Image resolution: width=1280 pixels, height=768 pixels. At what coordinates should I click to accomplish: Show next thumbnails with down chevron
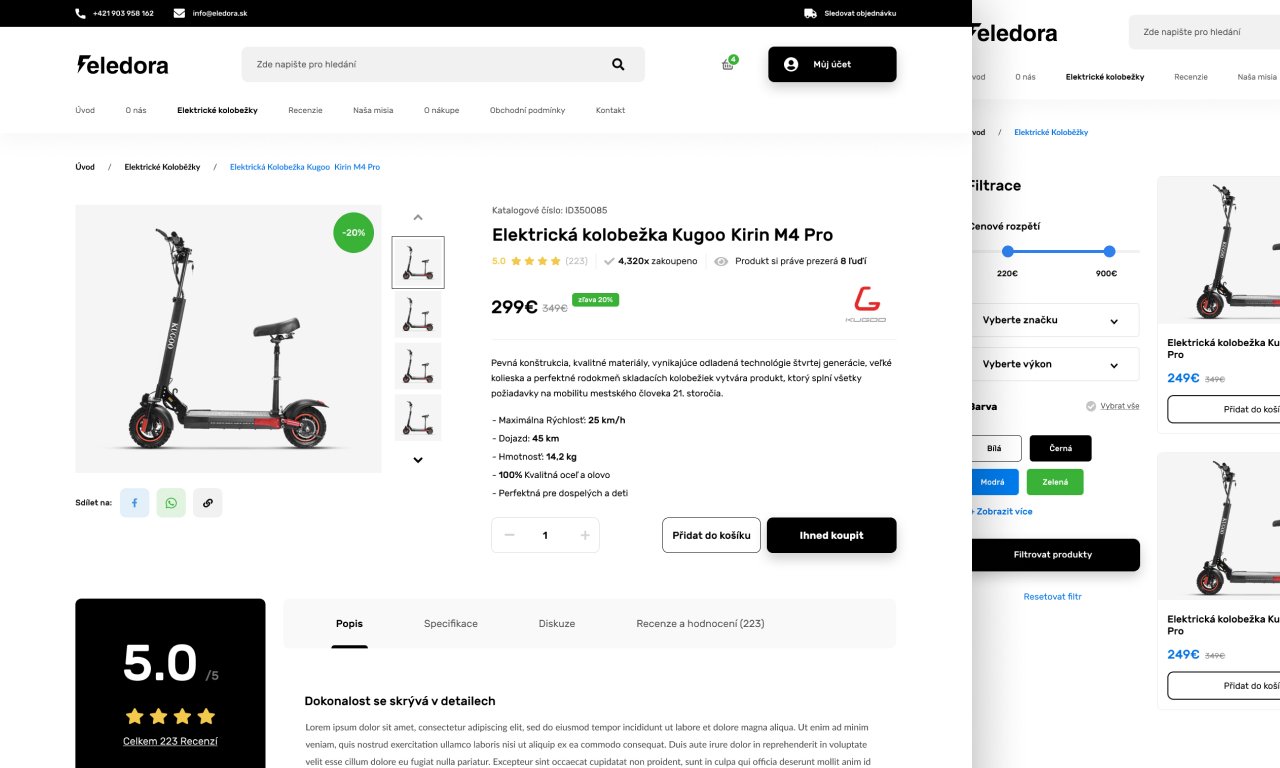[x=418, y=460]
